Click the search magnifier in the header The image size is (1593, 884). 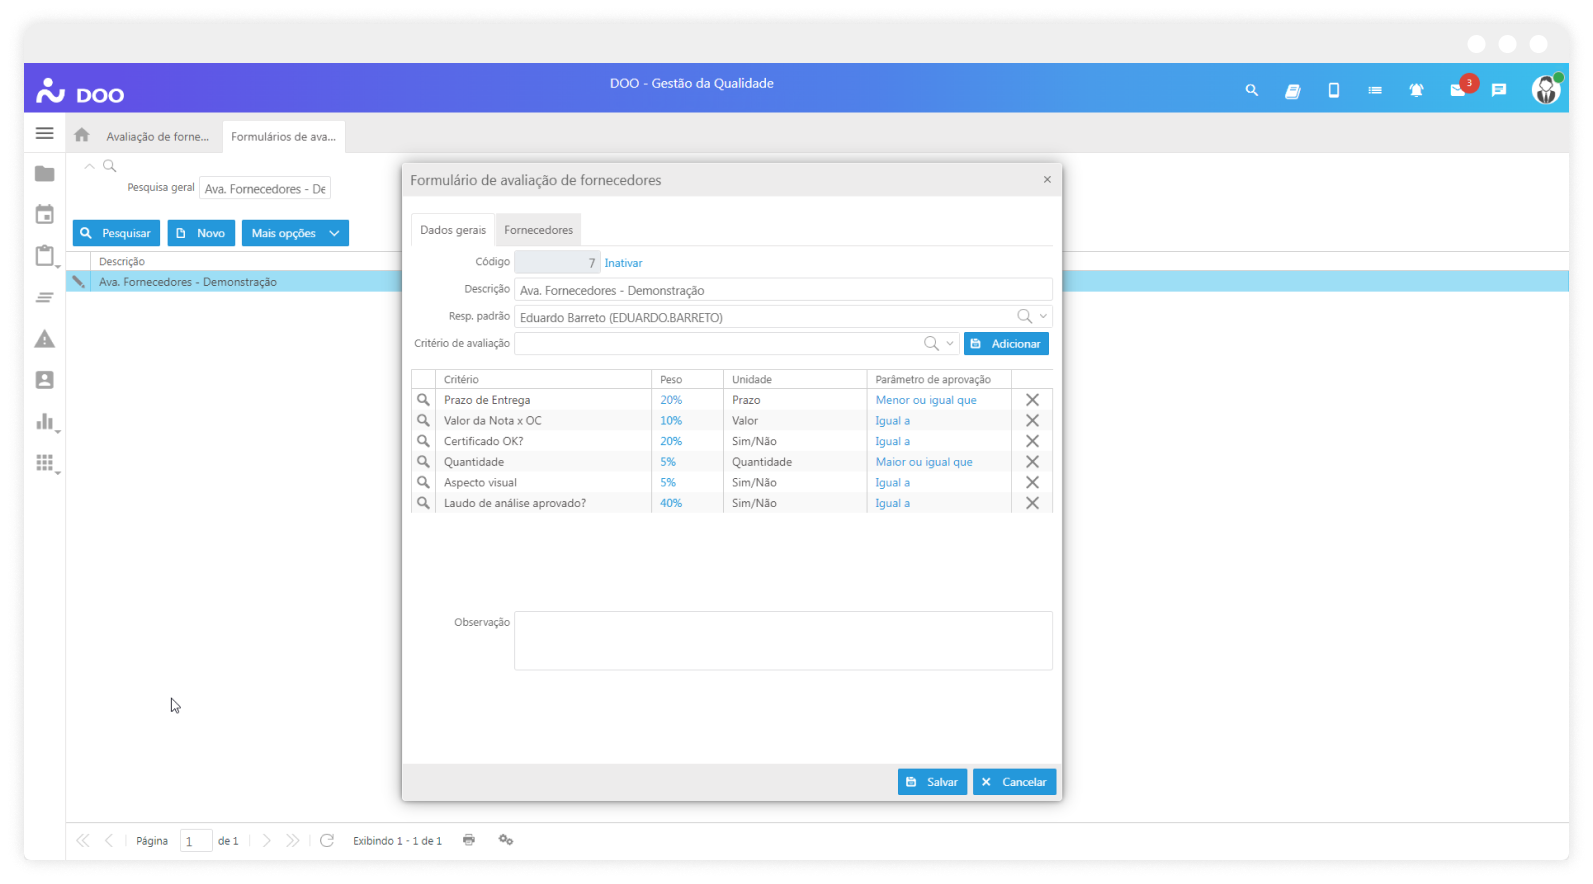[x=1251, y=90]
